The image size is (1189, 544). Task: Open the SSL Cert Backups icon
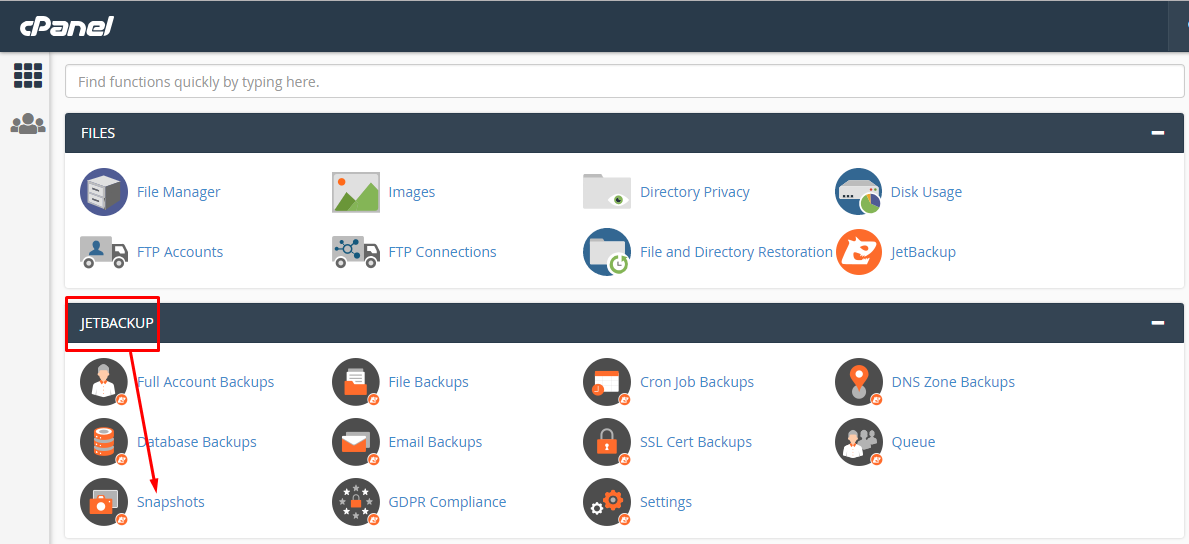coord(607,442)
